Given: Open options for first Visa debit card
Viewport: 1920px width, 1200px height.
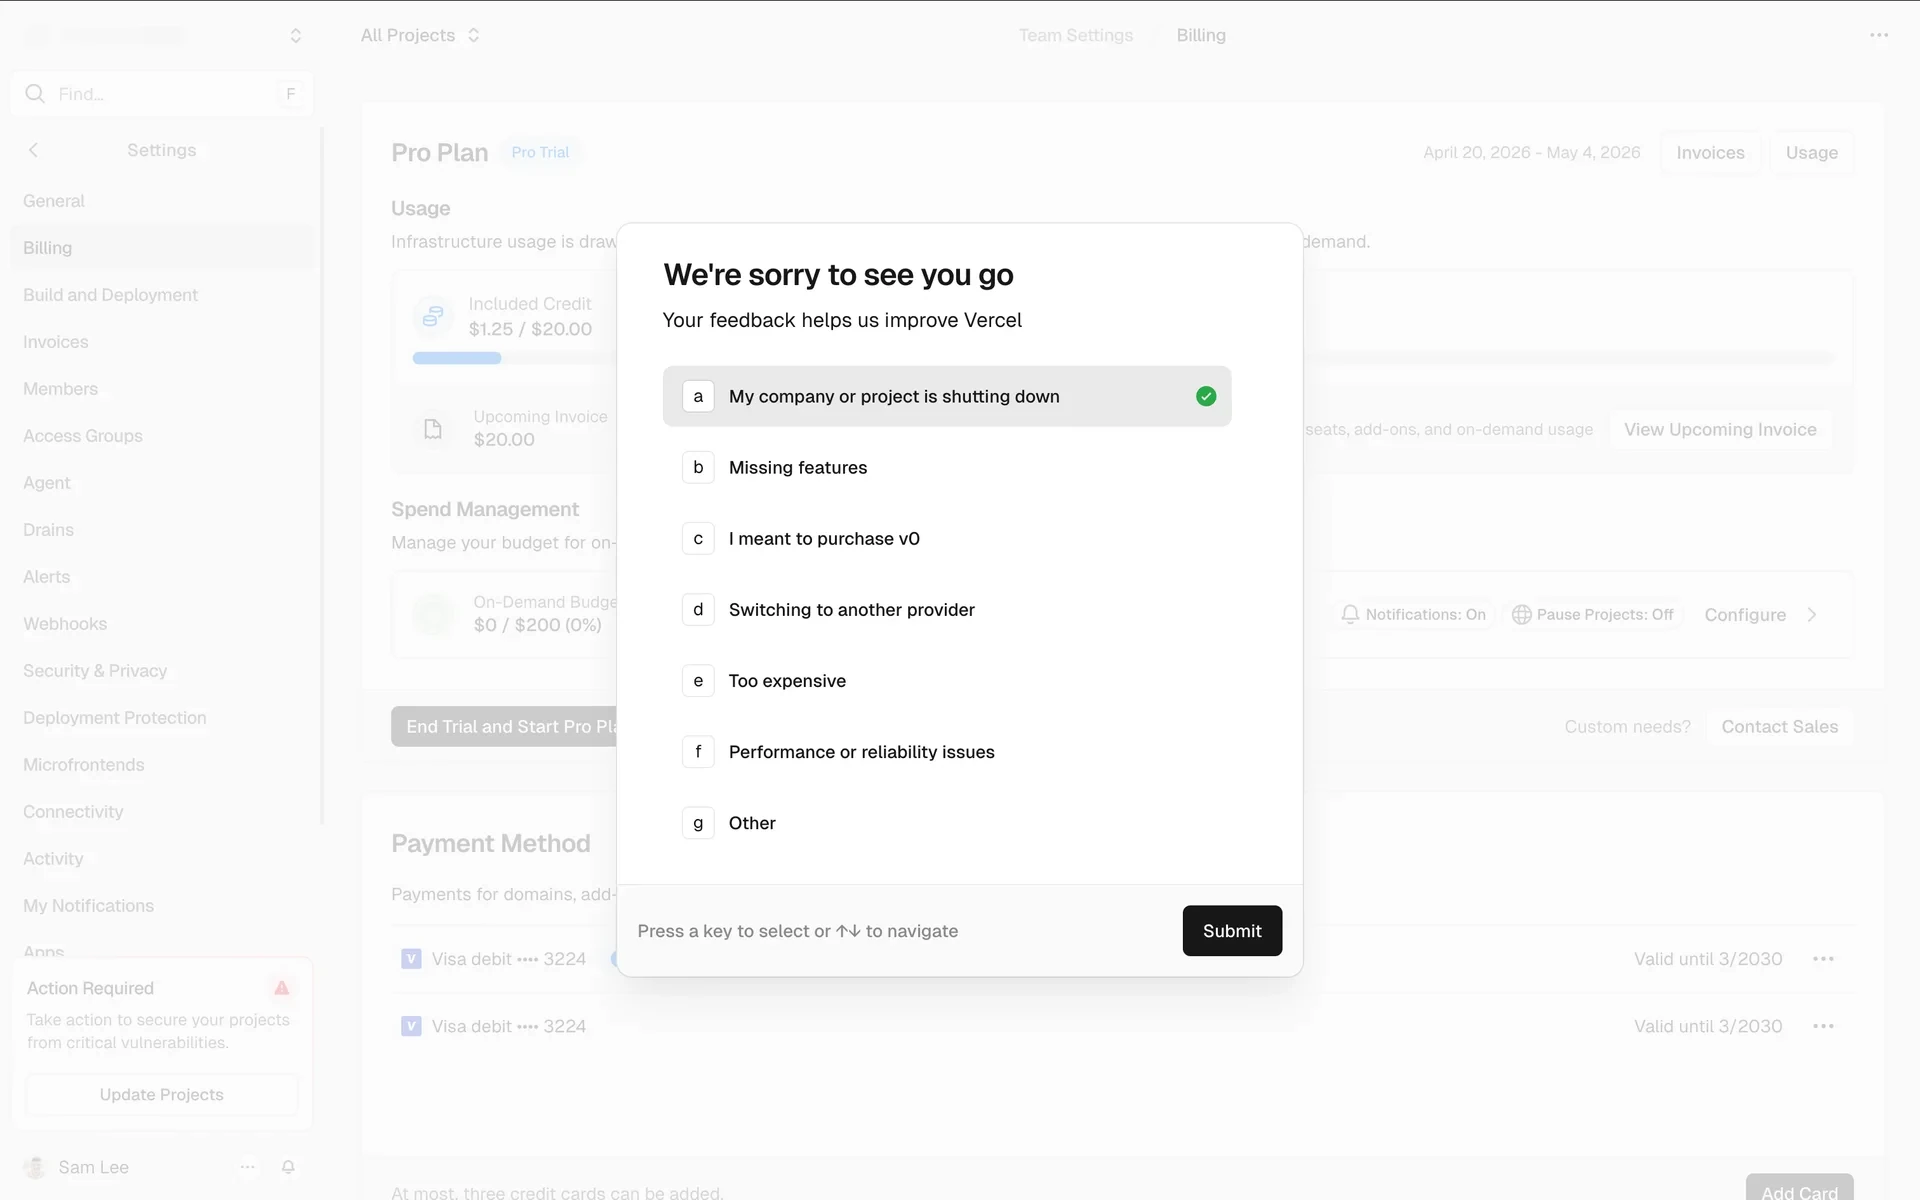Looking at the screenshot, I should tap(1823, 959).
